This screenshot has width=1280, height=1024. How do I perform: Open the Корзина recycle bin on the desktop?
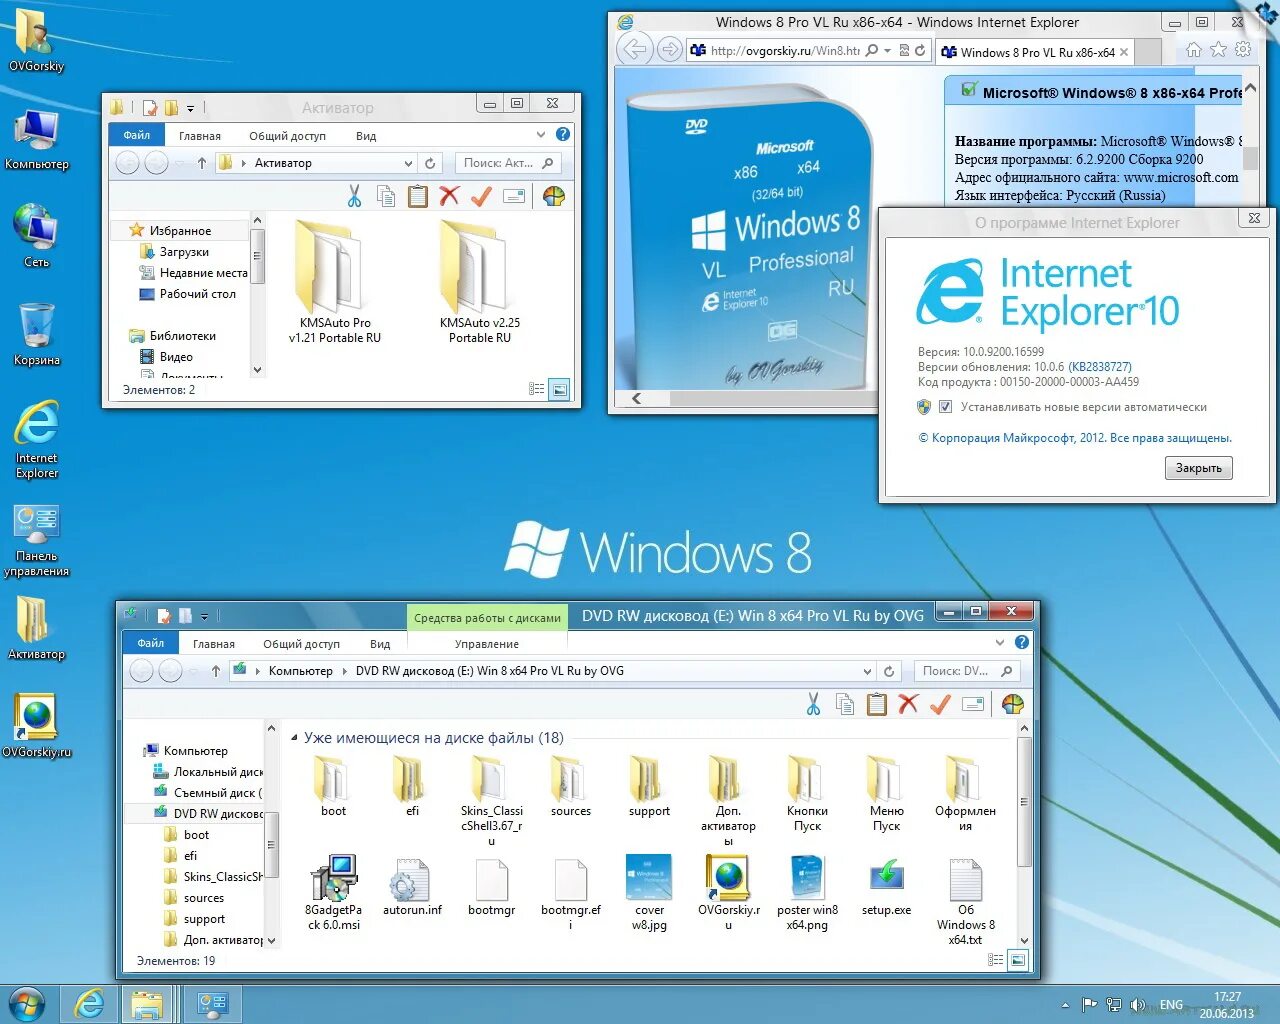[x=37, y=334]
